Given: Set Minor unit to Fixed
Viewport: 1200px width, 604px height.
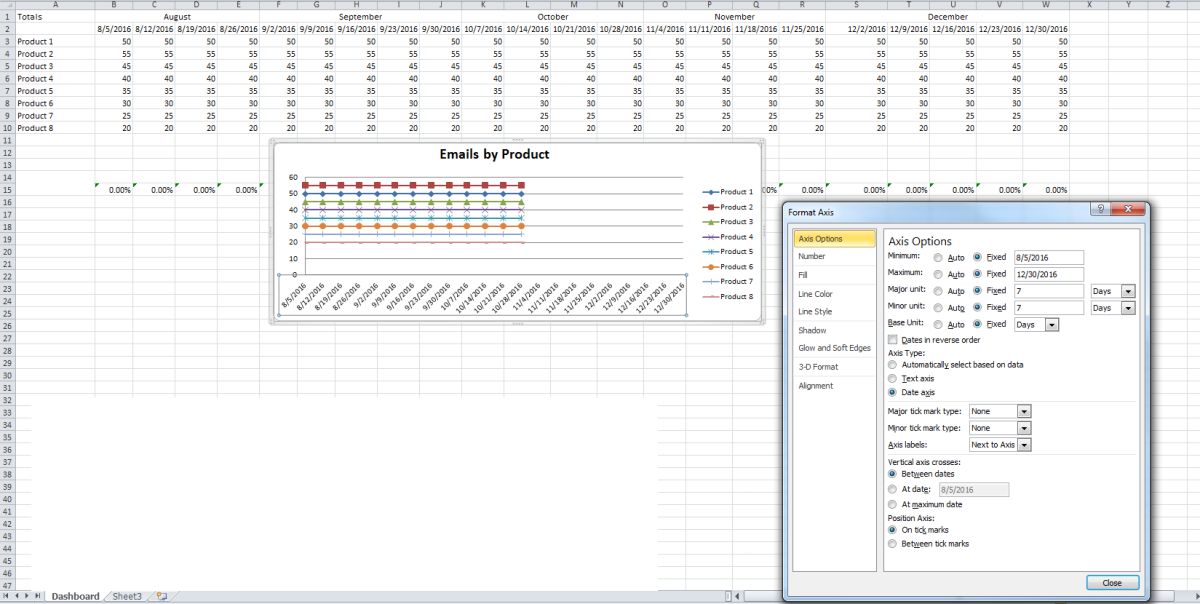Looking at the screenshot, I should [978, 308].
